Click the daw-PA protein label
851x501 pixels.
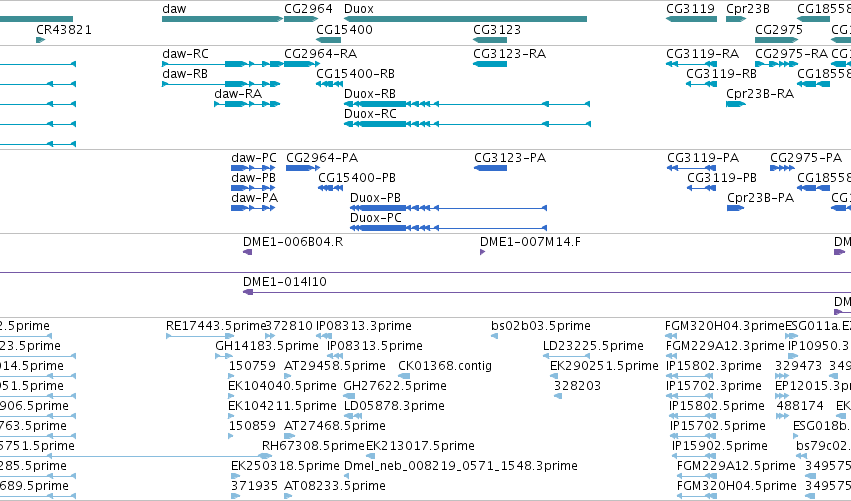click(x=255, y=198)
